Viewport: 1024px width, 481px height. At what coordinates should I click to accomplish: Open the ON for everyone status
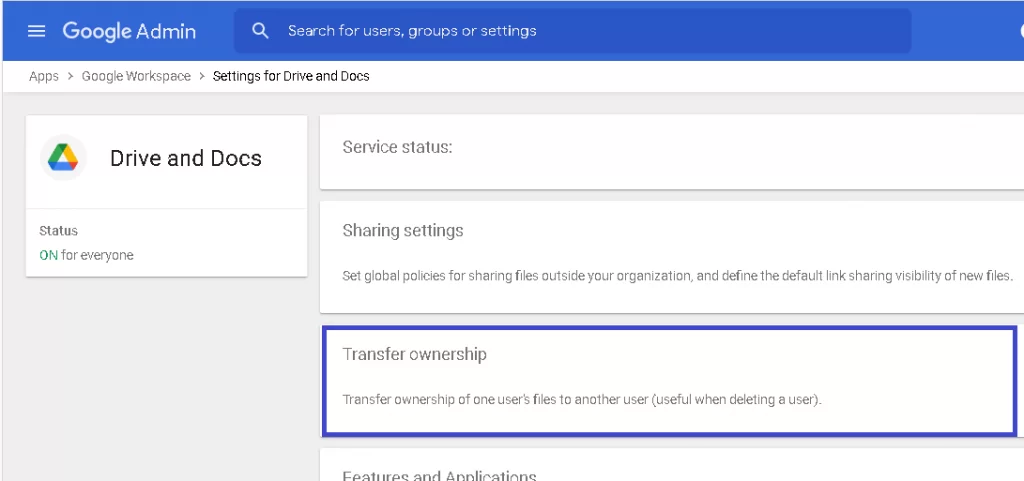[x=86, y=255]
